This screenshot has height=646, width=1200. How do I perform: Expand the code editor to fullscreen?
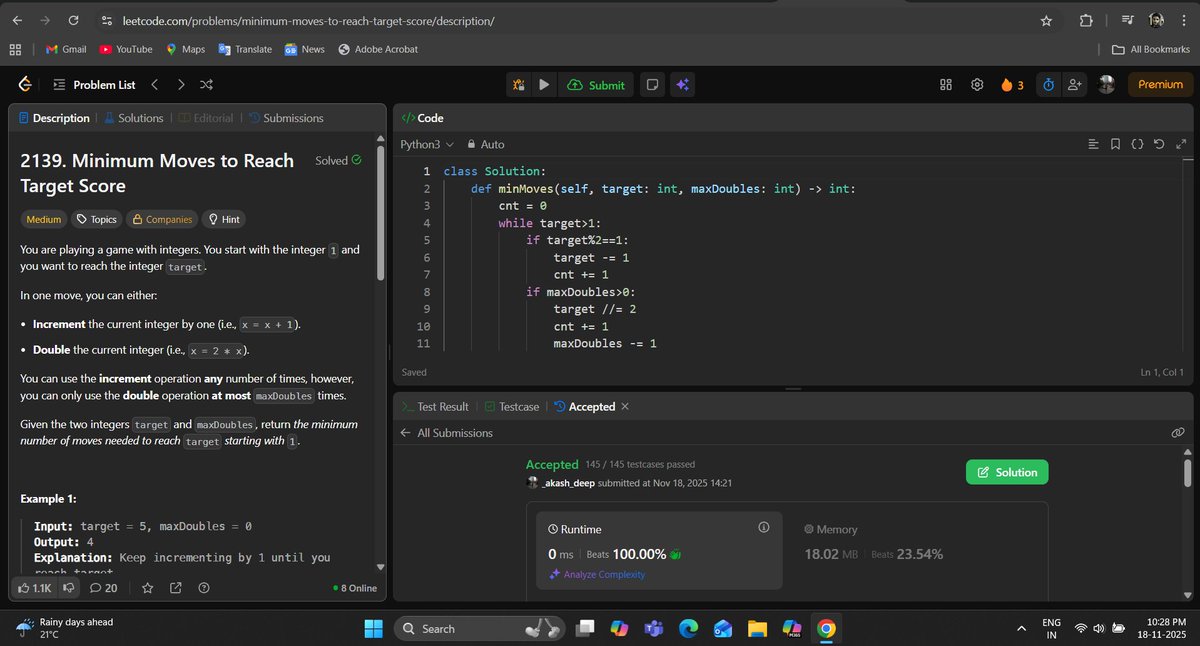tap(1180, 144)
